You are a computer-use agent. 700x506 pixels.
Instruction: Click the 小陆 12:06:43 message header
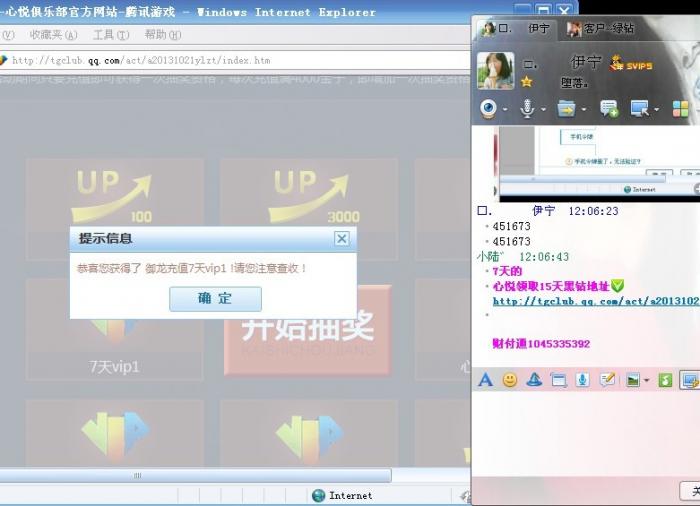523,257
